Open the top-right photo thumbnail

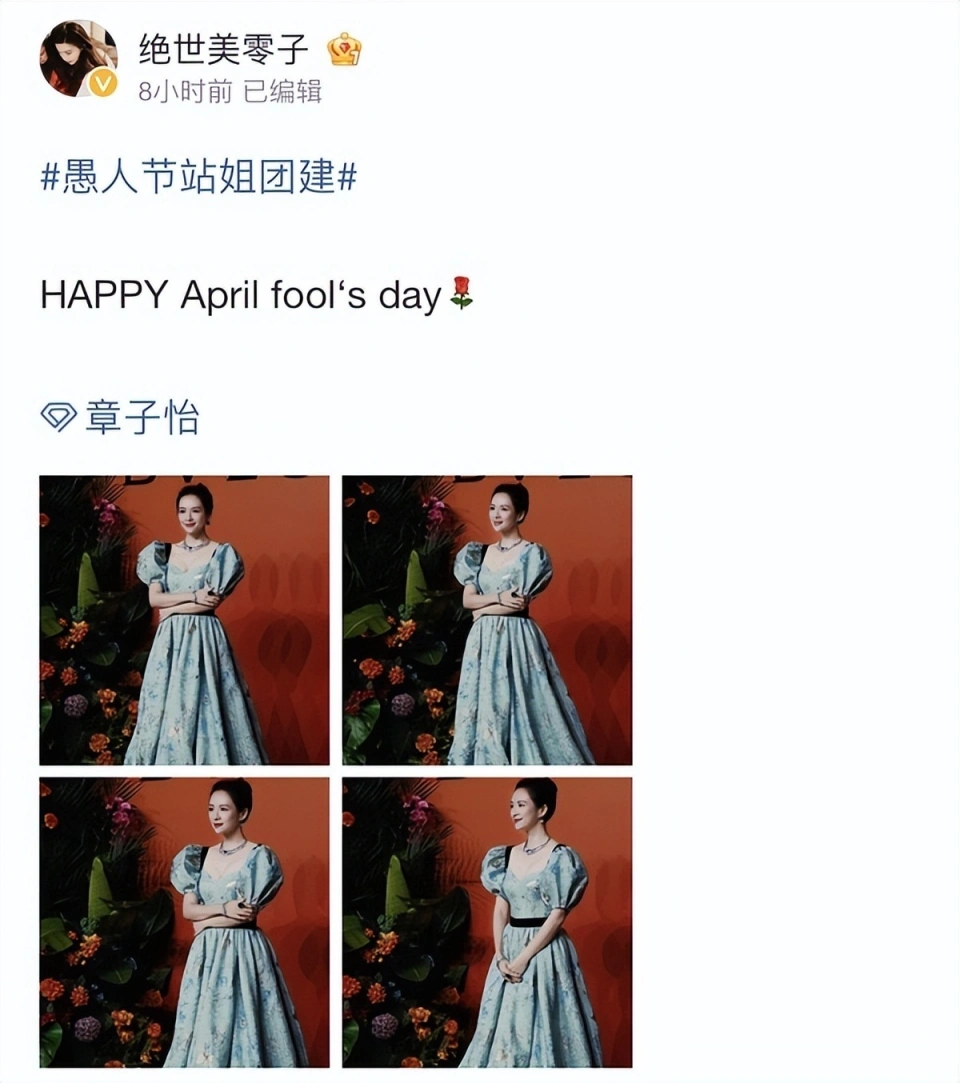(487, 620)
